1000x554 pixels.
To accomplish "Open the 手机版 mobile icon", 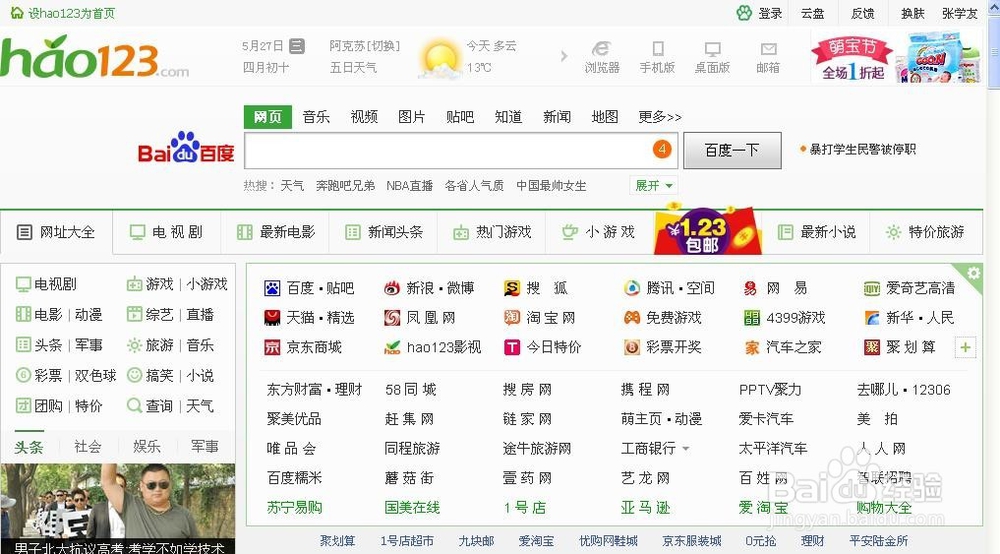I will pyautogui.click(x=657, y=57).
